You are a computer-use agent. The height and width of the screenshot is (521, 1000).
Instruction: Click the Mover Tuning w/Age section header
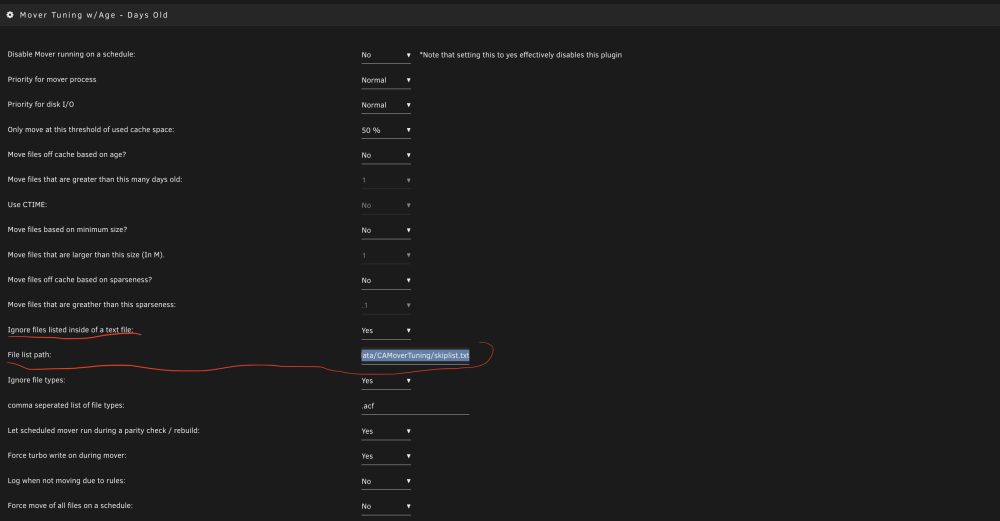(94, 15)
